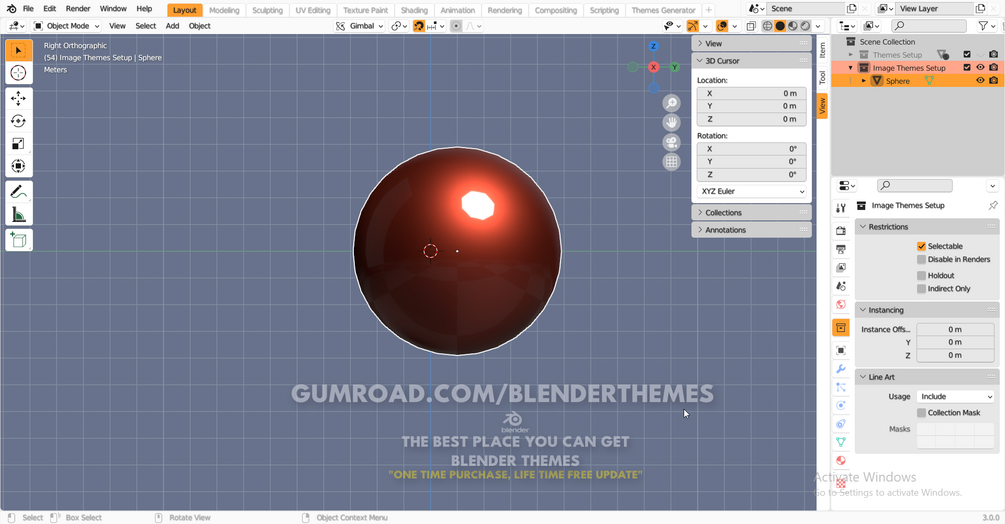The width and height of the screenshot is (1005, 524).
Task: Click the zoom magnifier viewport gizmo
Action: pos(671,103)
